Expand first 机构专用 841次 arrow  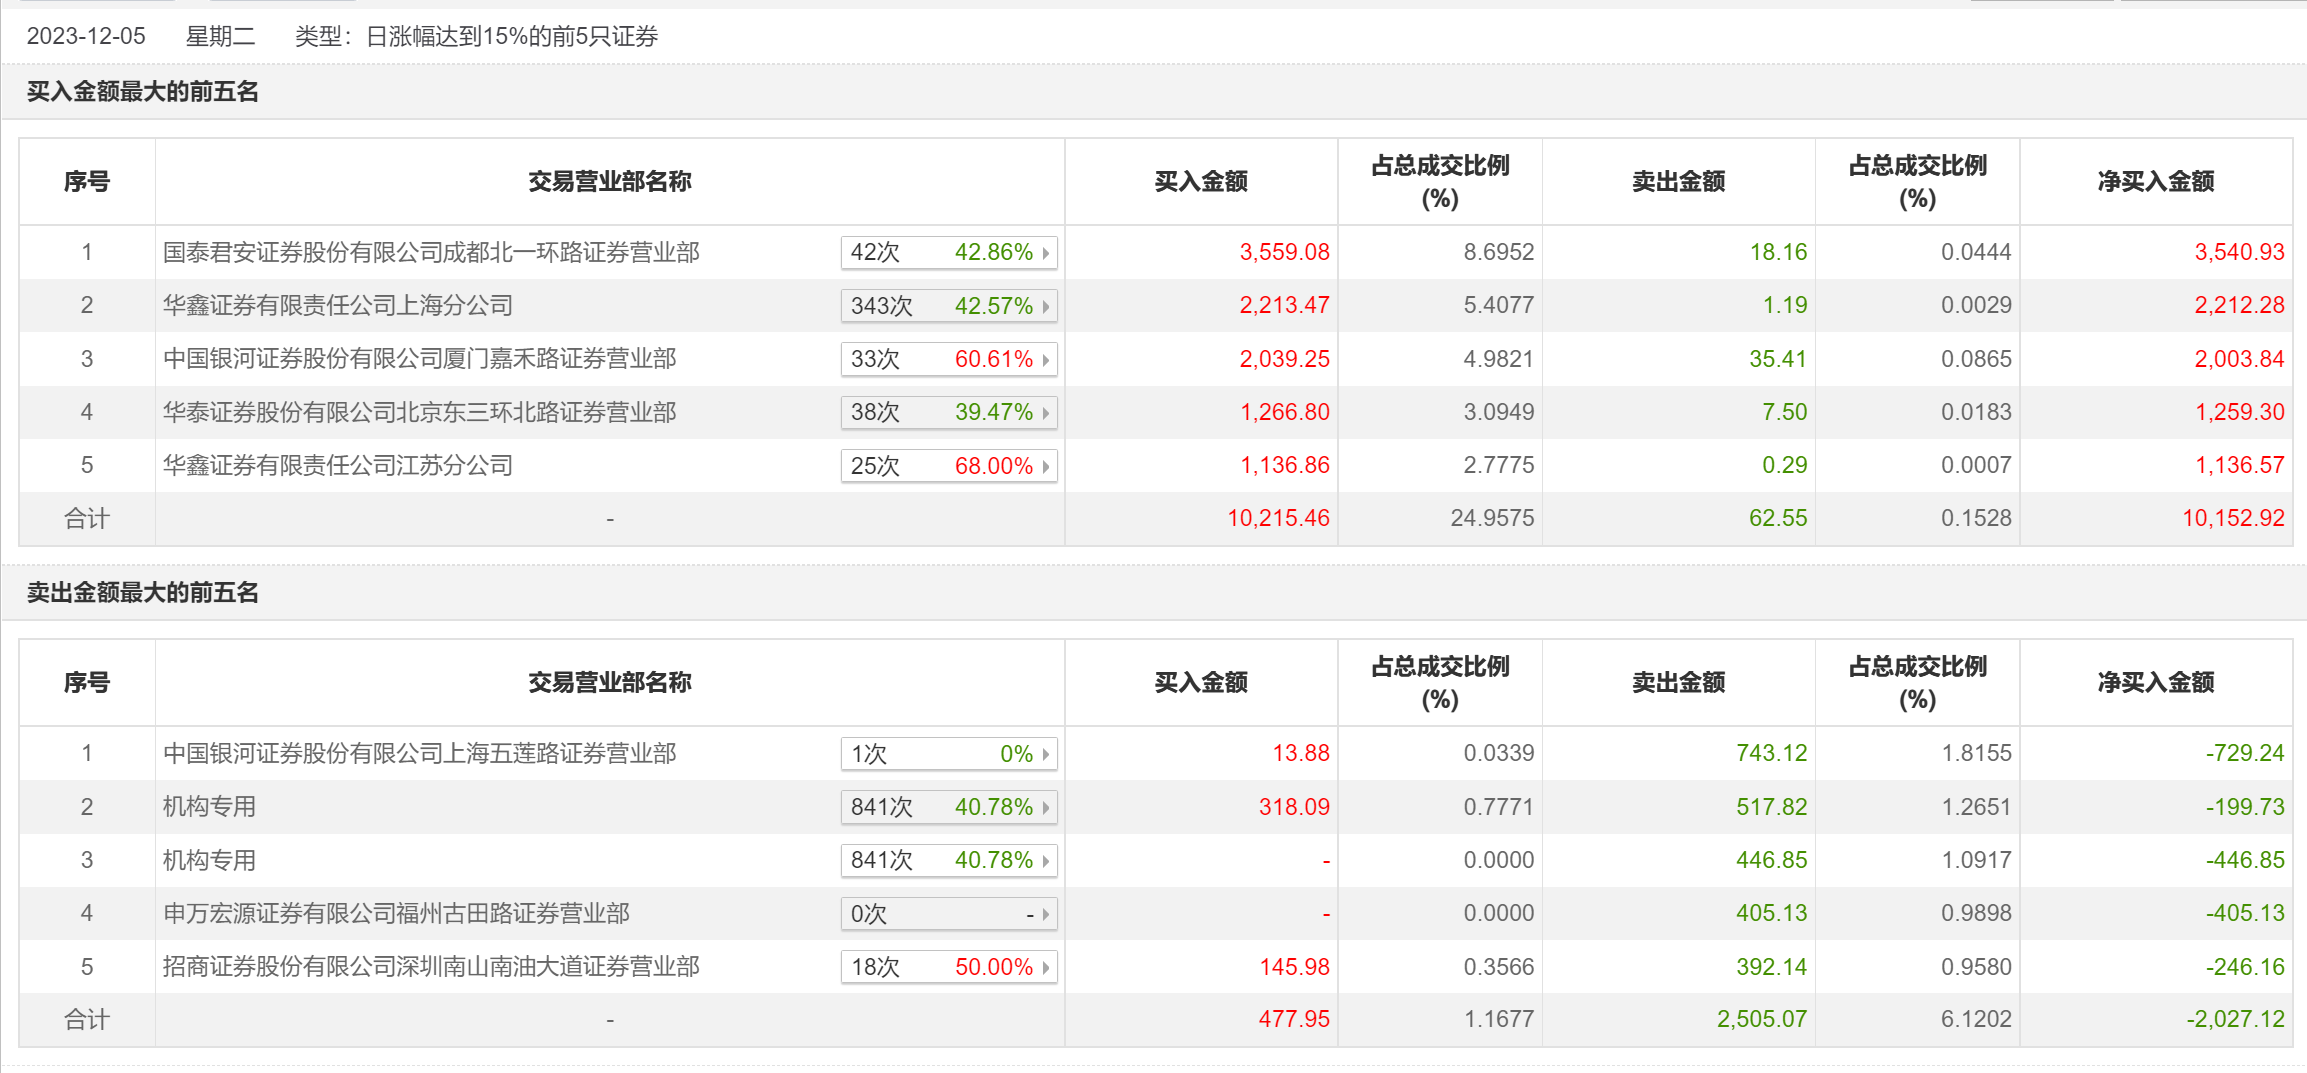pos(1046,806)
